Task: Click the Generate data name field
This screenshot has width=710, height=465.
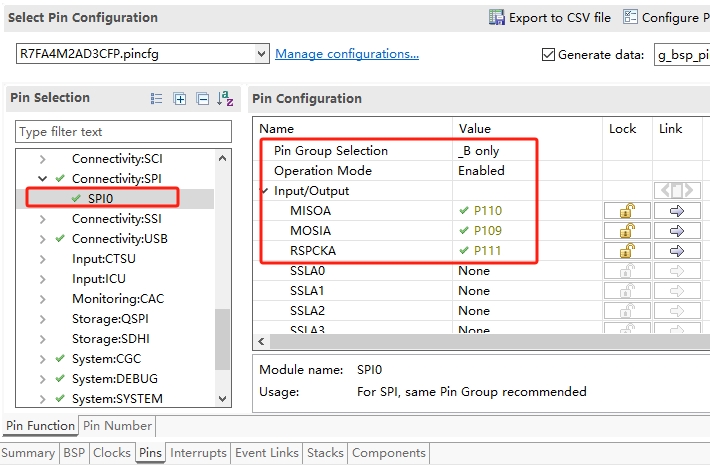Action: [681, 55]
